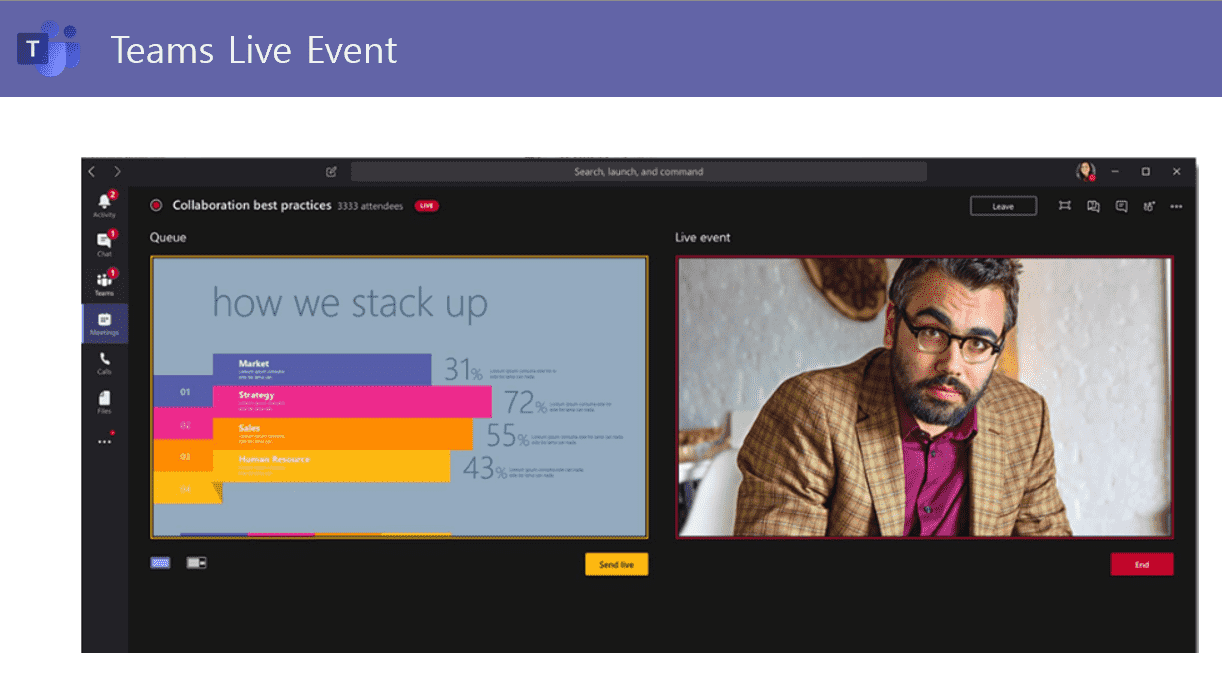Navigate back with the left arrow
This screenshot has height=678, width=1222.
pyautogui.click(x=92, y=172)
